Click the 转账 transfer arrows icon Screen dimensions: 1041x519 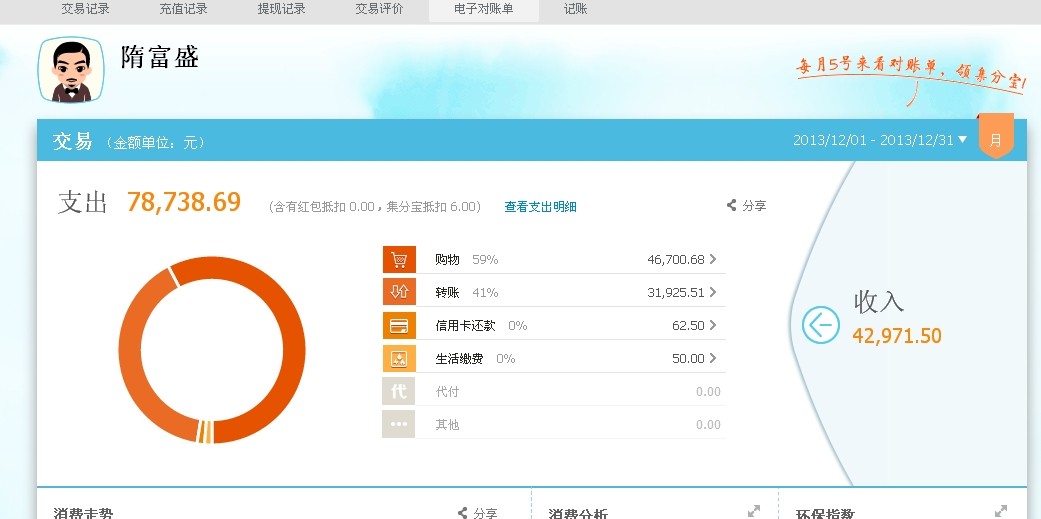[398, 292]
